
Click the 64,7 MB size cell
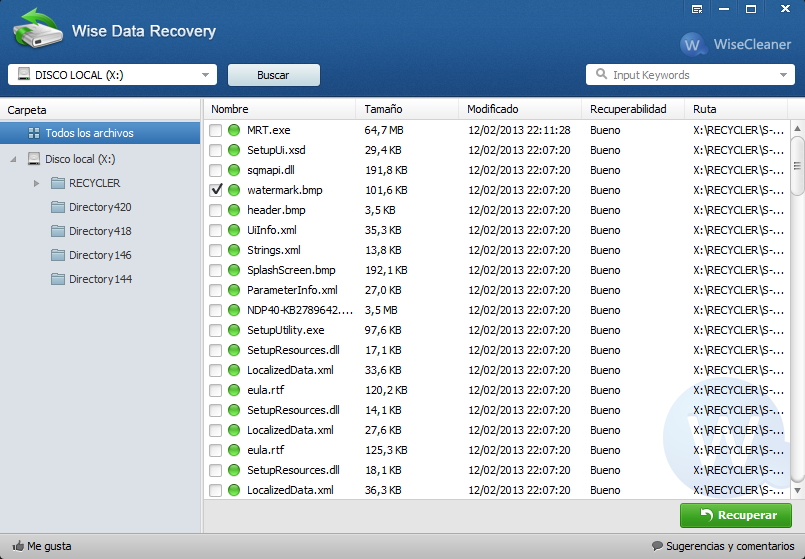point(384,130)
